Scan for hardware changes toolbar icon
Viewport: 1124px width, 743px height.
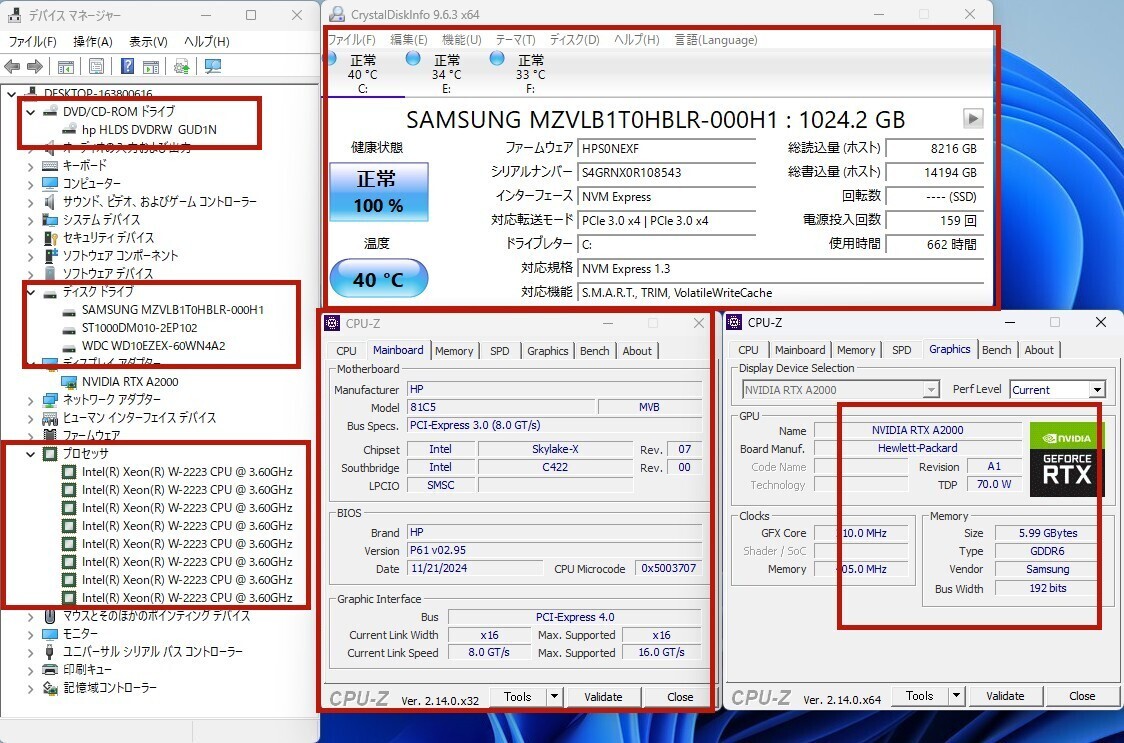(x=212, y=67)
